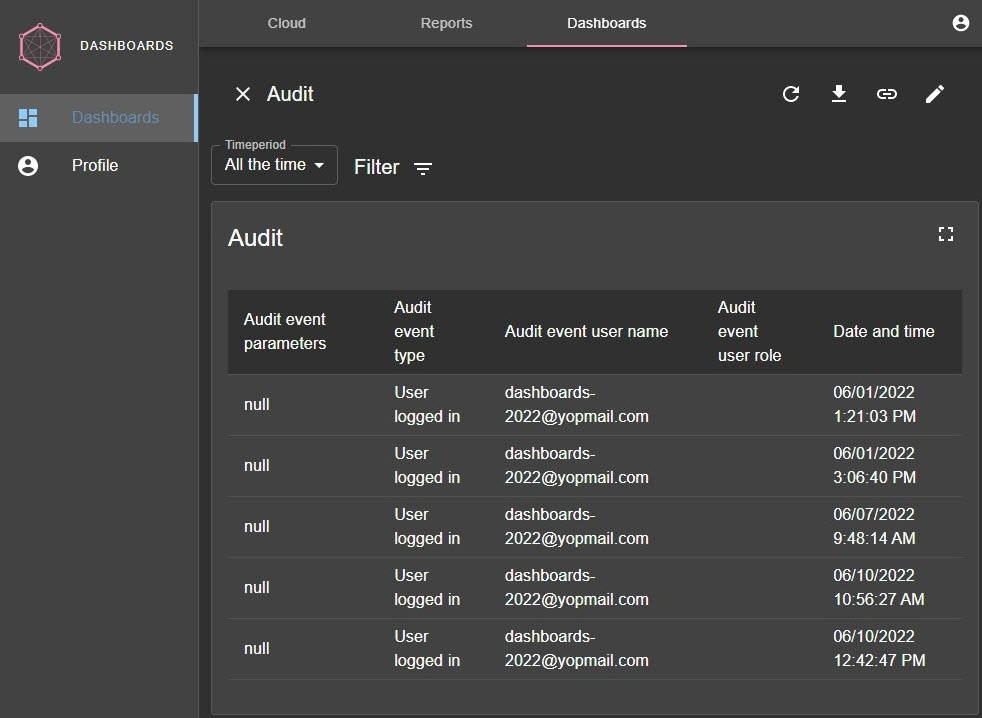The height and width of the screenshot is (718, 982).
Task: Go to Profile in the sidebar
Action: click(x=95, y=166)
